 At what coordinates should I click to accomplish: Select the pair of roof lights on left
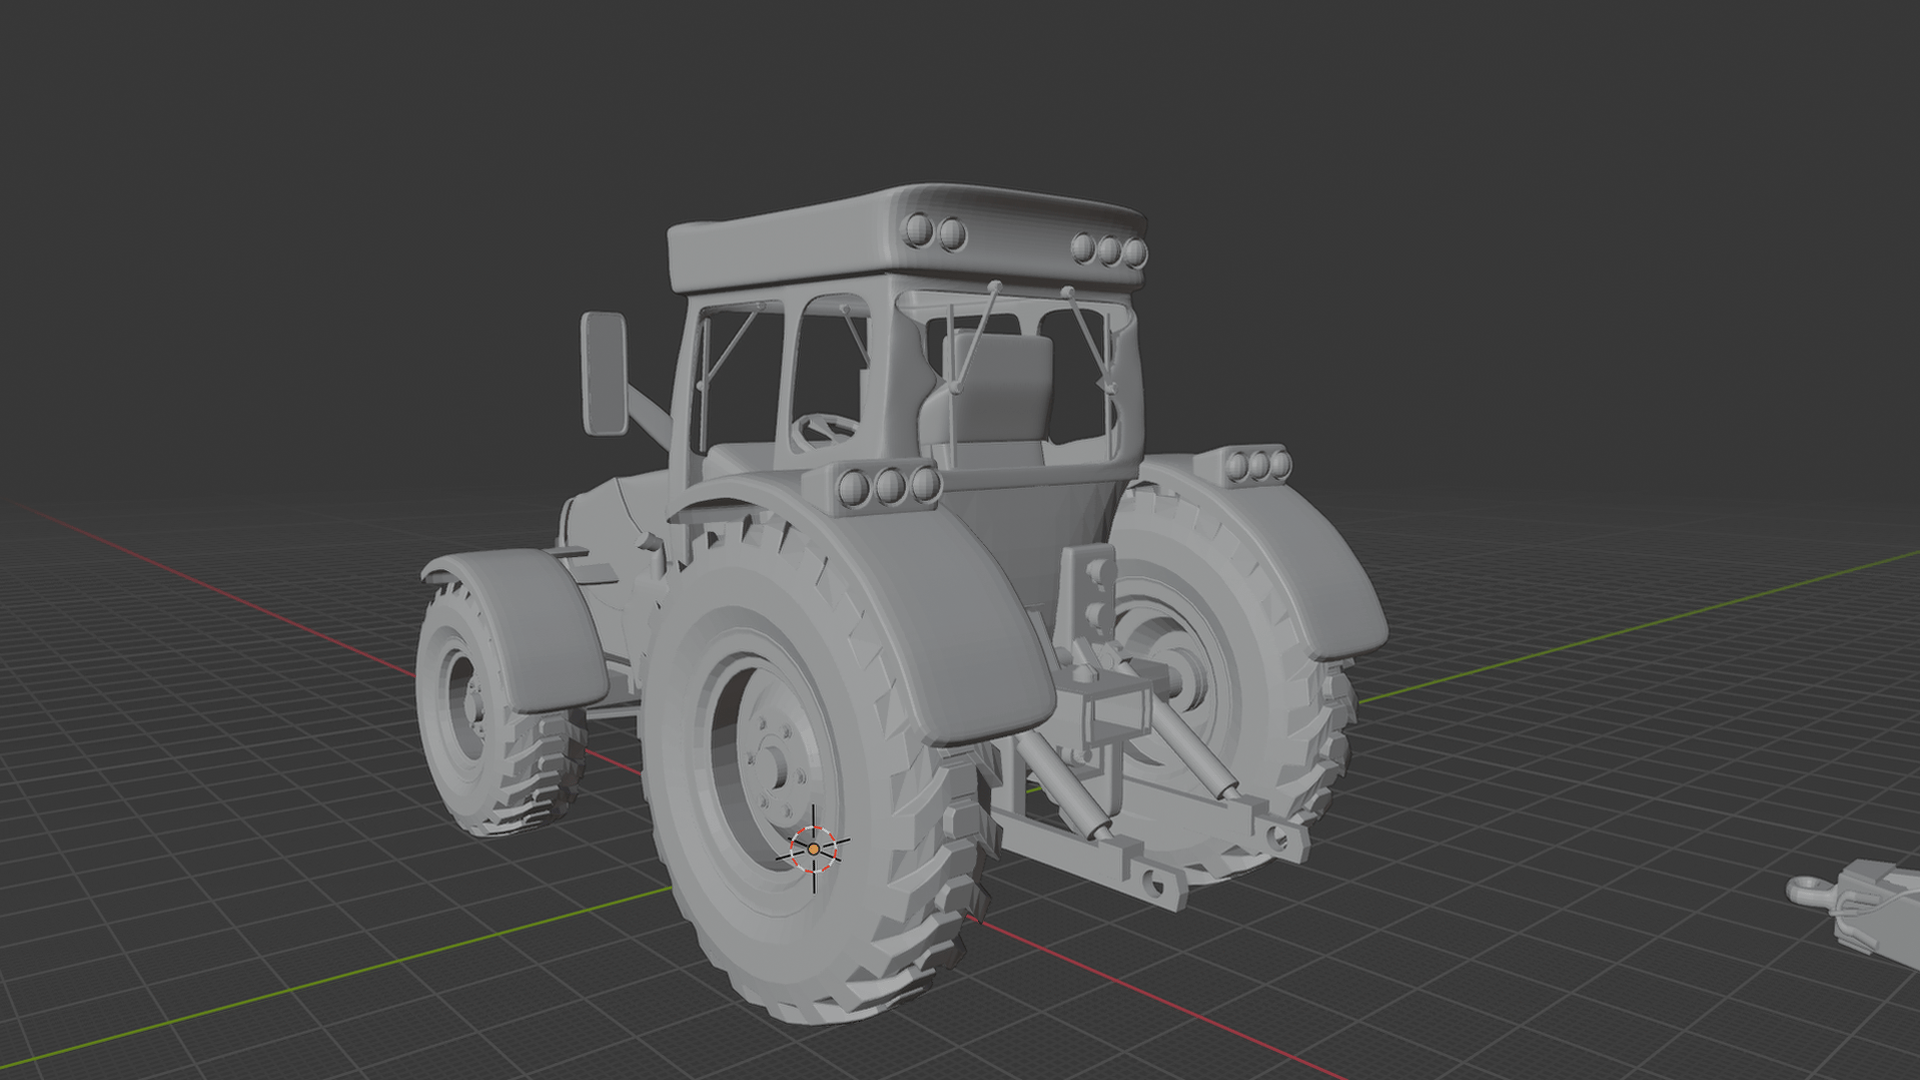934,233
